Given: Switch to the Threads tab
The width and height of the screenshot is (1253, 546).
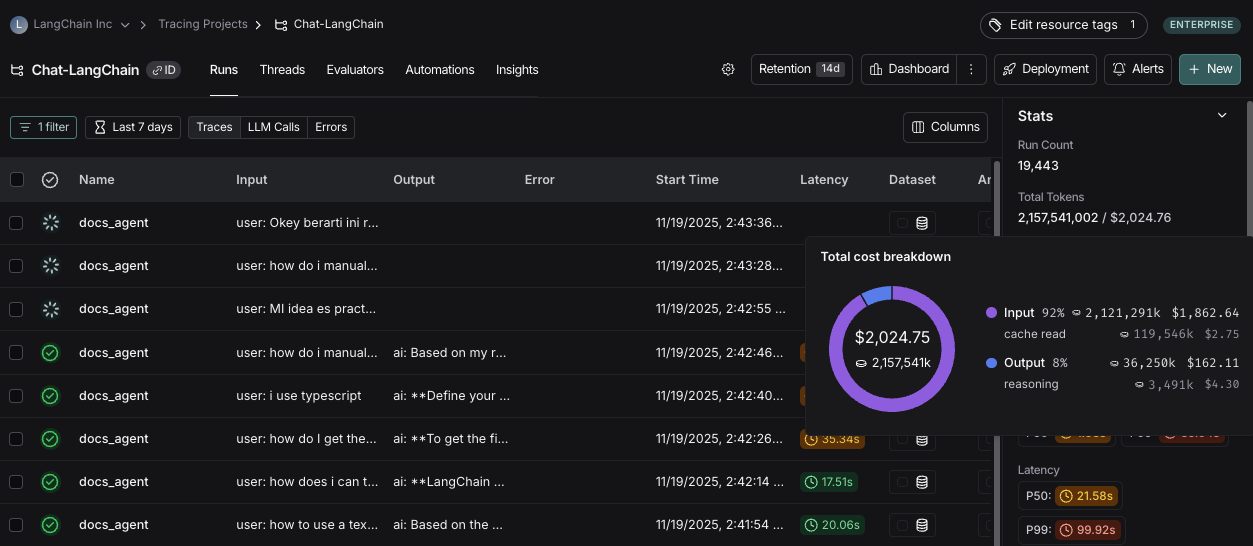Looking at the screenshot, I should pos(282,70).
